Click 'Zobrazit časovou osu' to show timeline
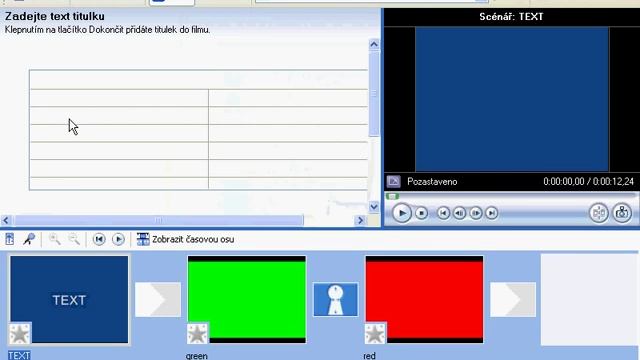This screenshot has height=360, width=640. click(186, 239)
